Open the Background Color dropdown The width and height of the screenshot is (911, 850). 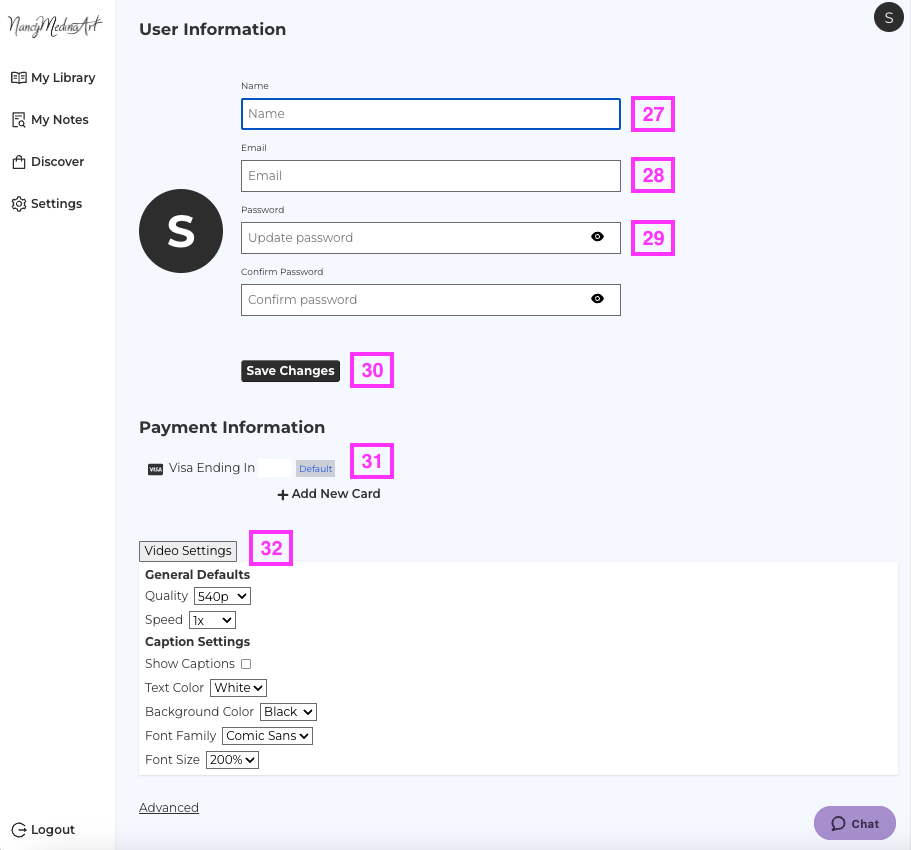[288, 712]
